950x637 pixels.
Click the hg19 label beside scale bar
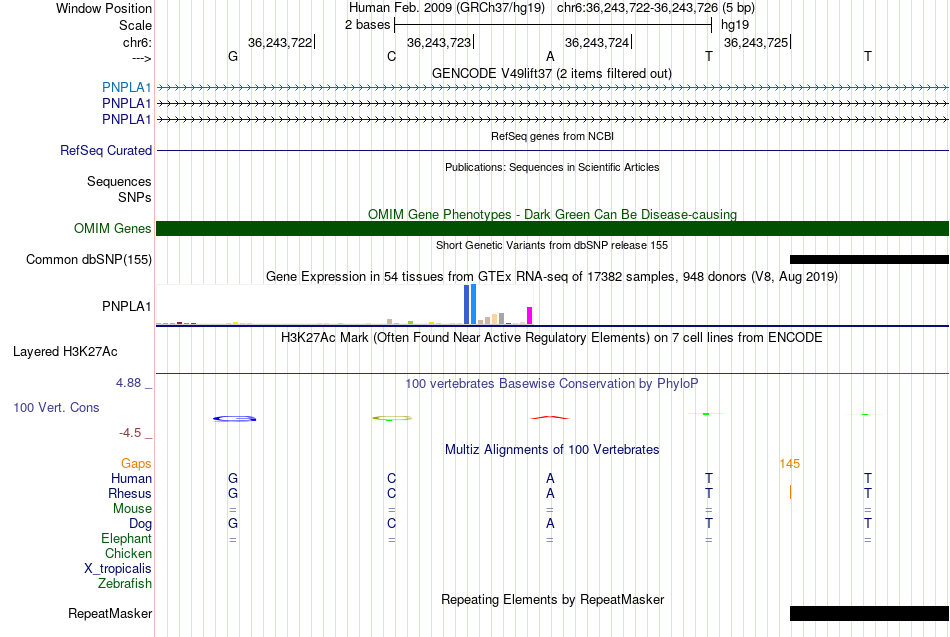coord(735,25)
